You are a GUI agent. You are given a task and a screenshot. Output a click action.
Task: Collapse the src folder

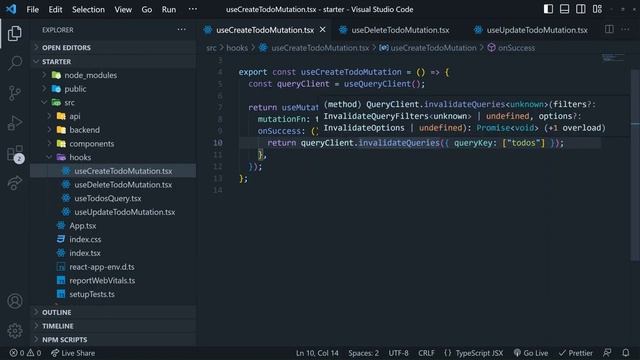(113, 102)
